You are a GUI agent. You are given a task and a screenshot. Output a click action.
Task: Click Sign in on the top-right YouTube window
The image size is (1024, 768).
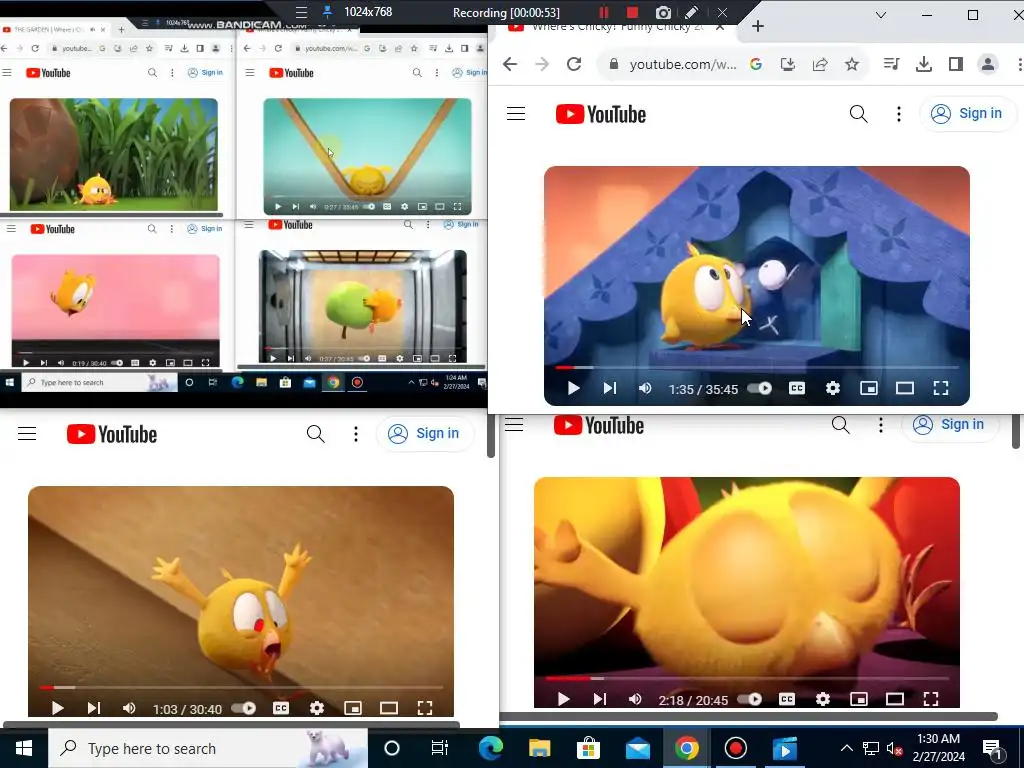click(968, 114)
